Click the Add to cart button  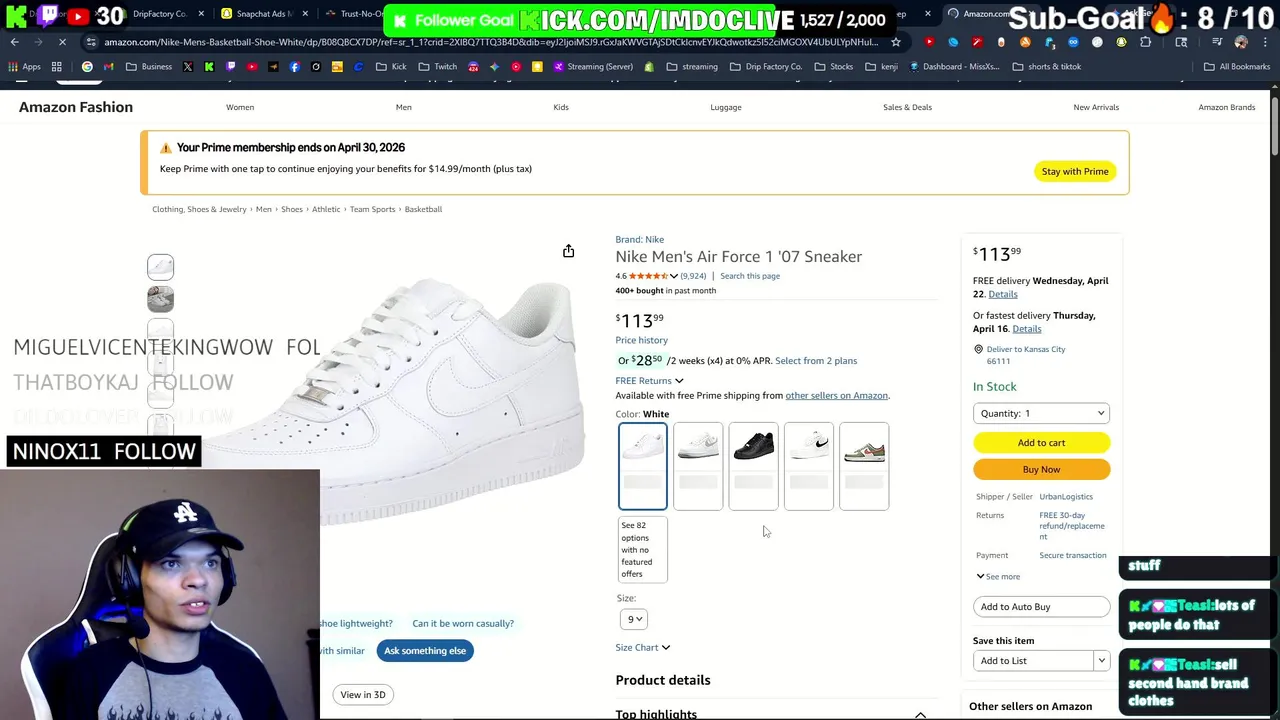click(1040, 442)
